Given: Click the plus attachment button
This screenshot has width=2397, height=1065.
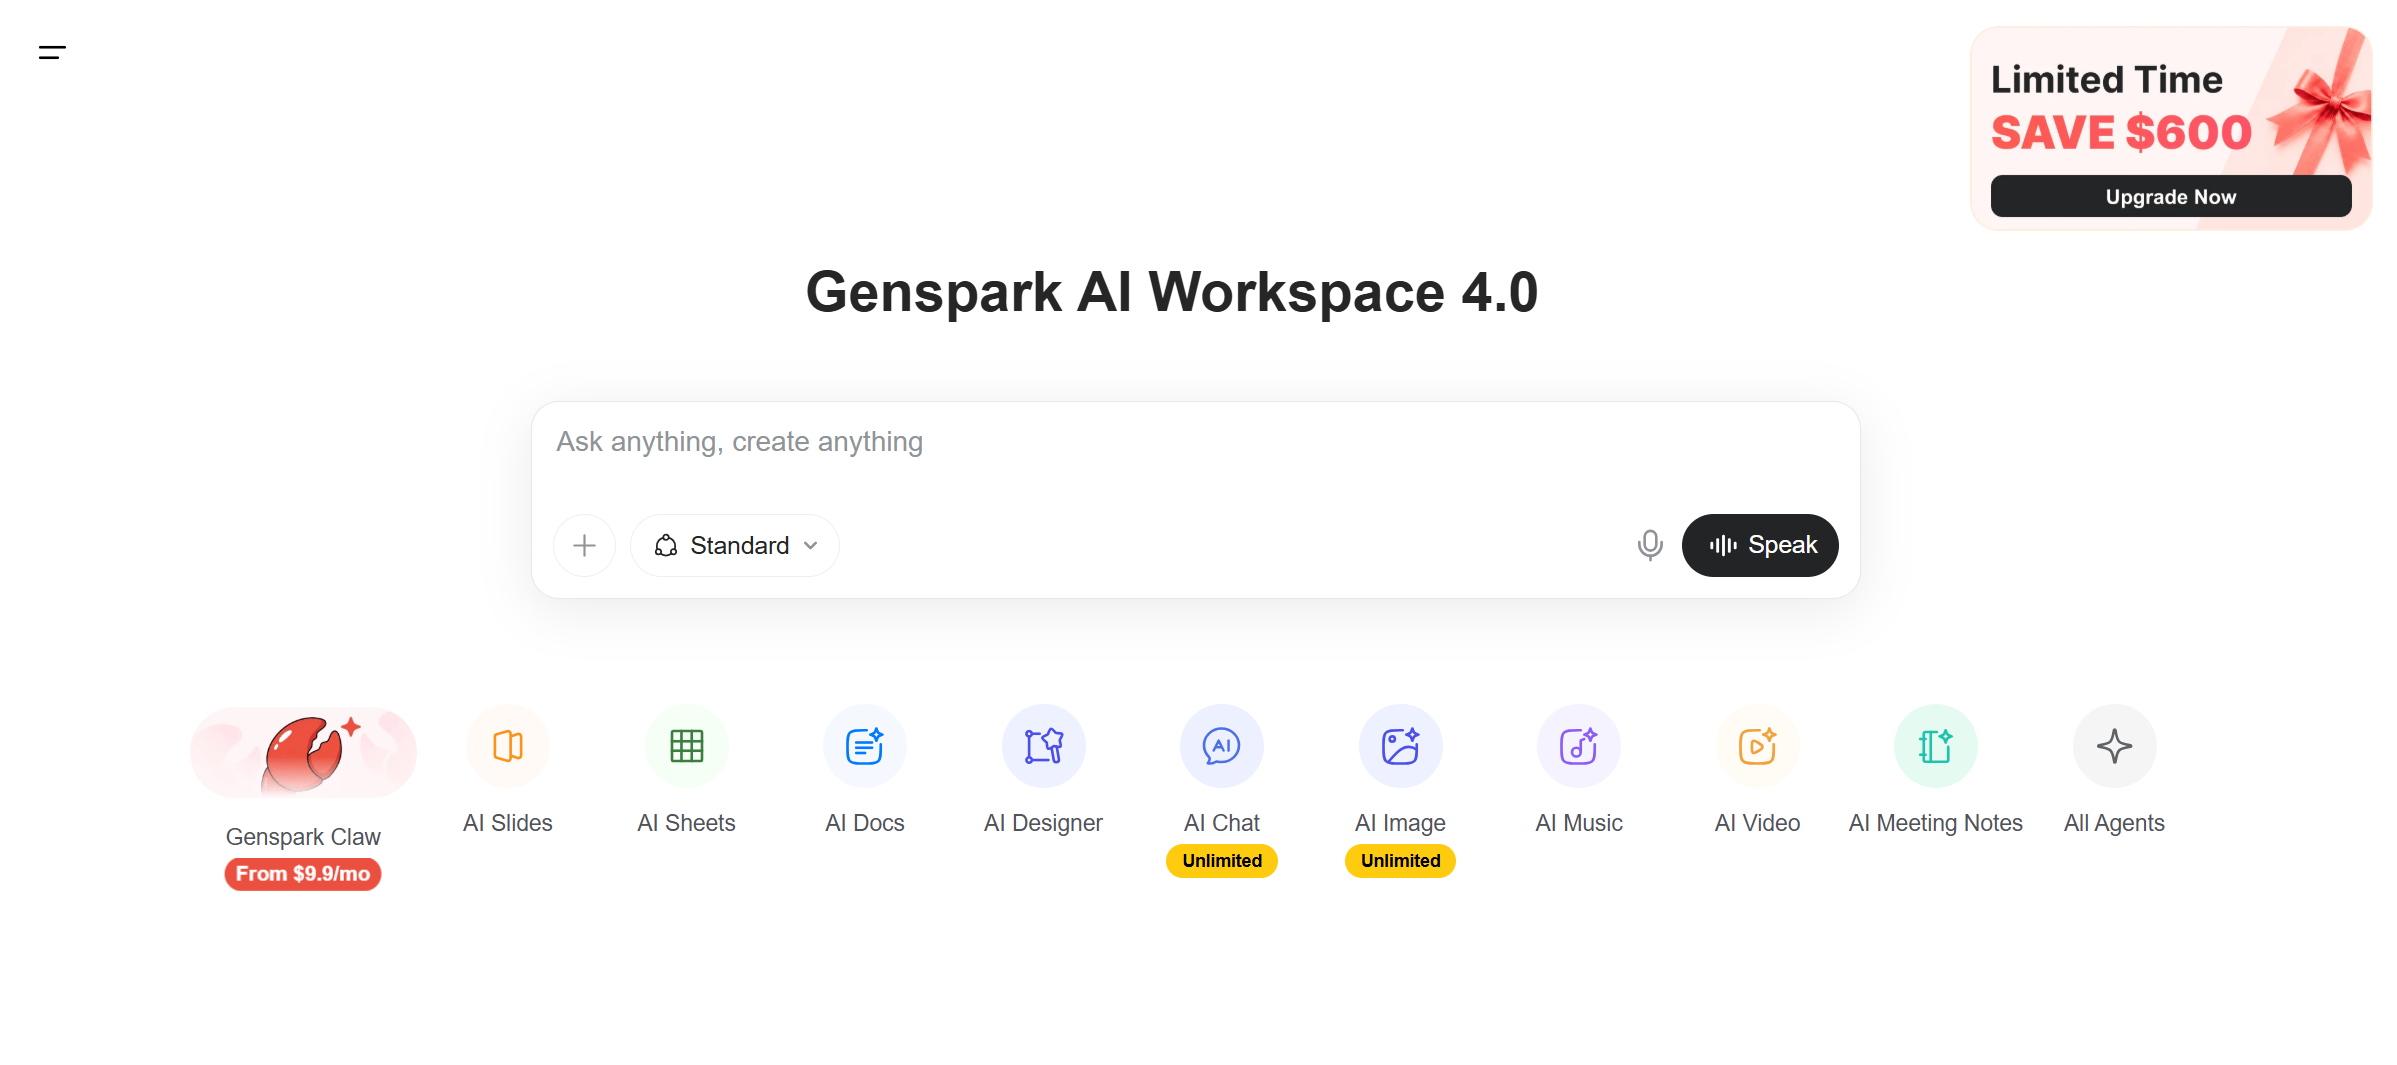Looking at the screenshot, I should click(585, 545).
